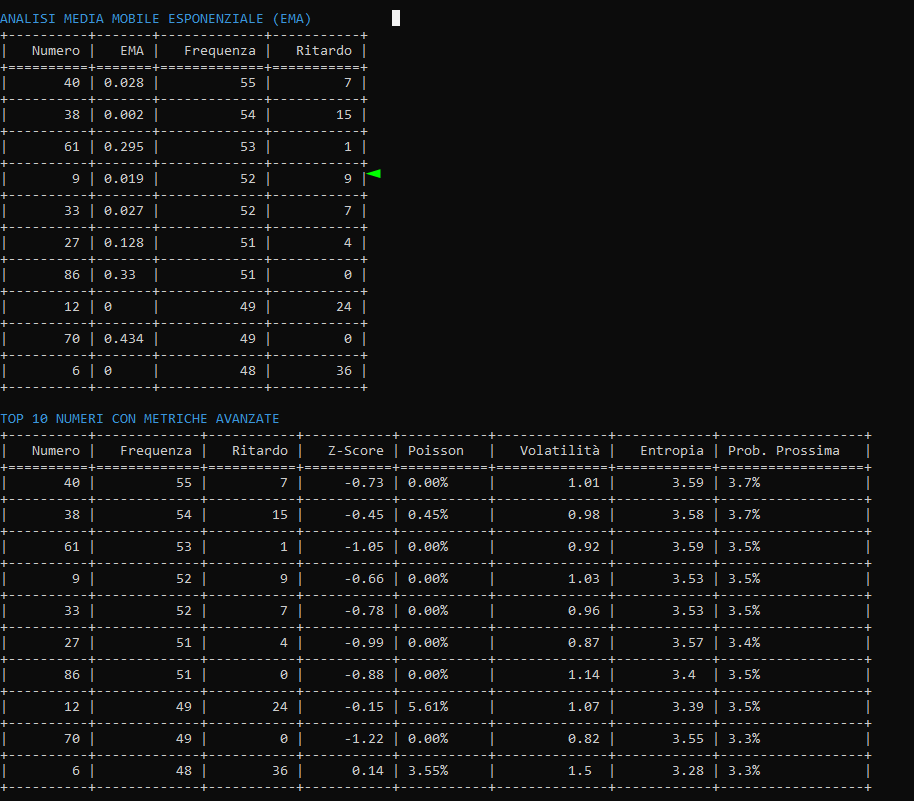
Task: Click the Z-Score column header
Action: pyautogui.click(x=356, y=451)
